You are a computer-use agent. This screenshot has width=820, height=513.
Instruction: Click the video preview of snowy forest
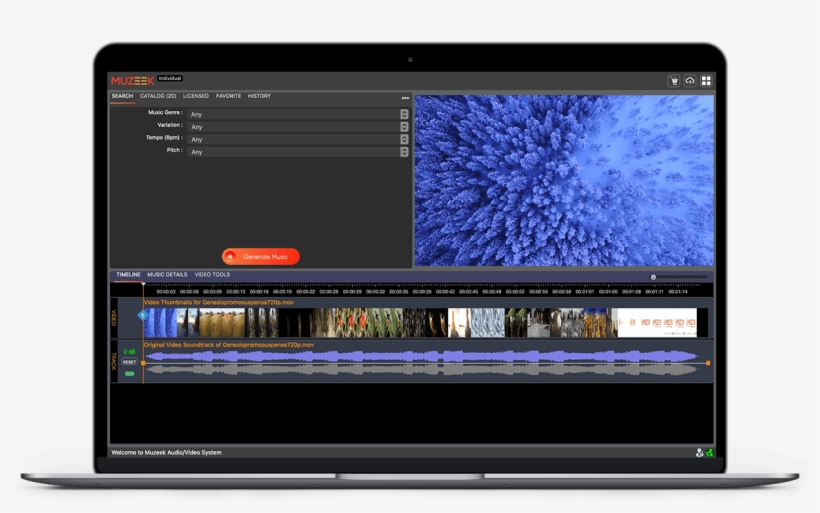[564, 180]
